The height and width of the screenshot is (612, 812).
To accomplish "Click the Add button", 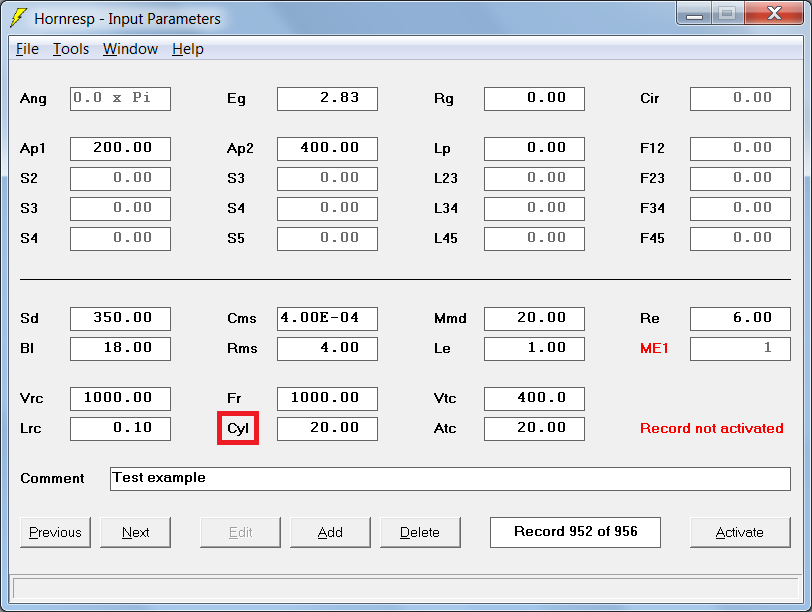I will tap(330, 532).
